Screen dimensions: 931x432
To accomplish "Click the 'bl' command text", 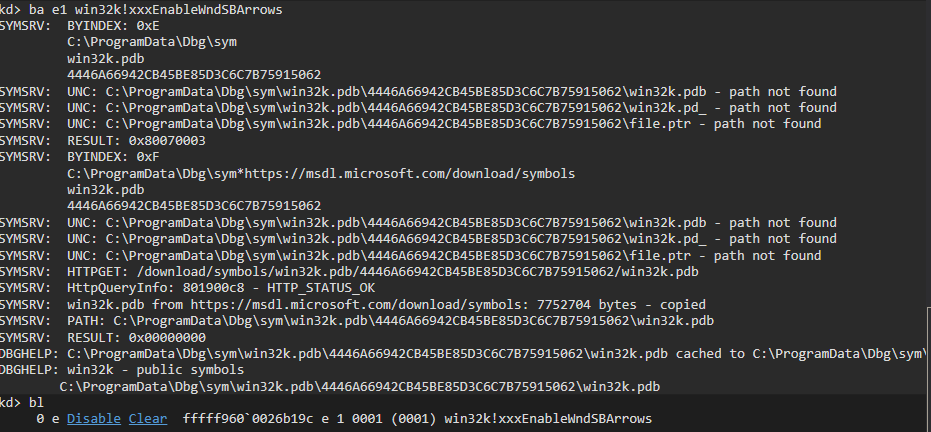I will [37, 403].
